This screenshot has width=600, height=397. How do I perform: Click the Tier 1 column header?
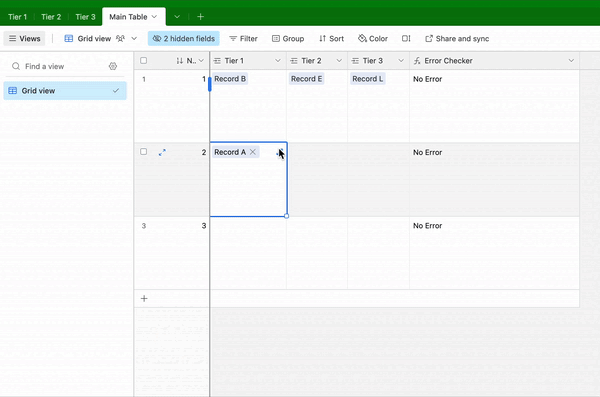click(248, 61)
